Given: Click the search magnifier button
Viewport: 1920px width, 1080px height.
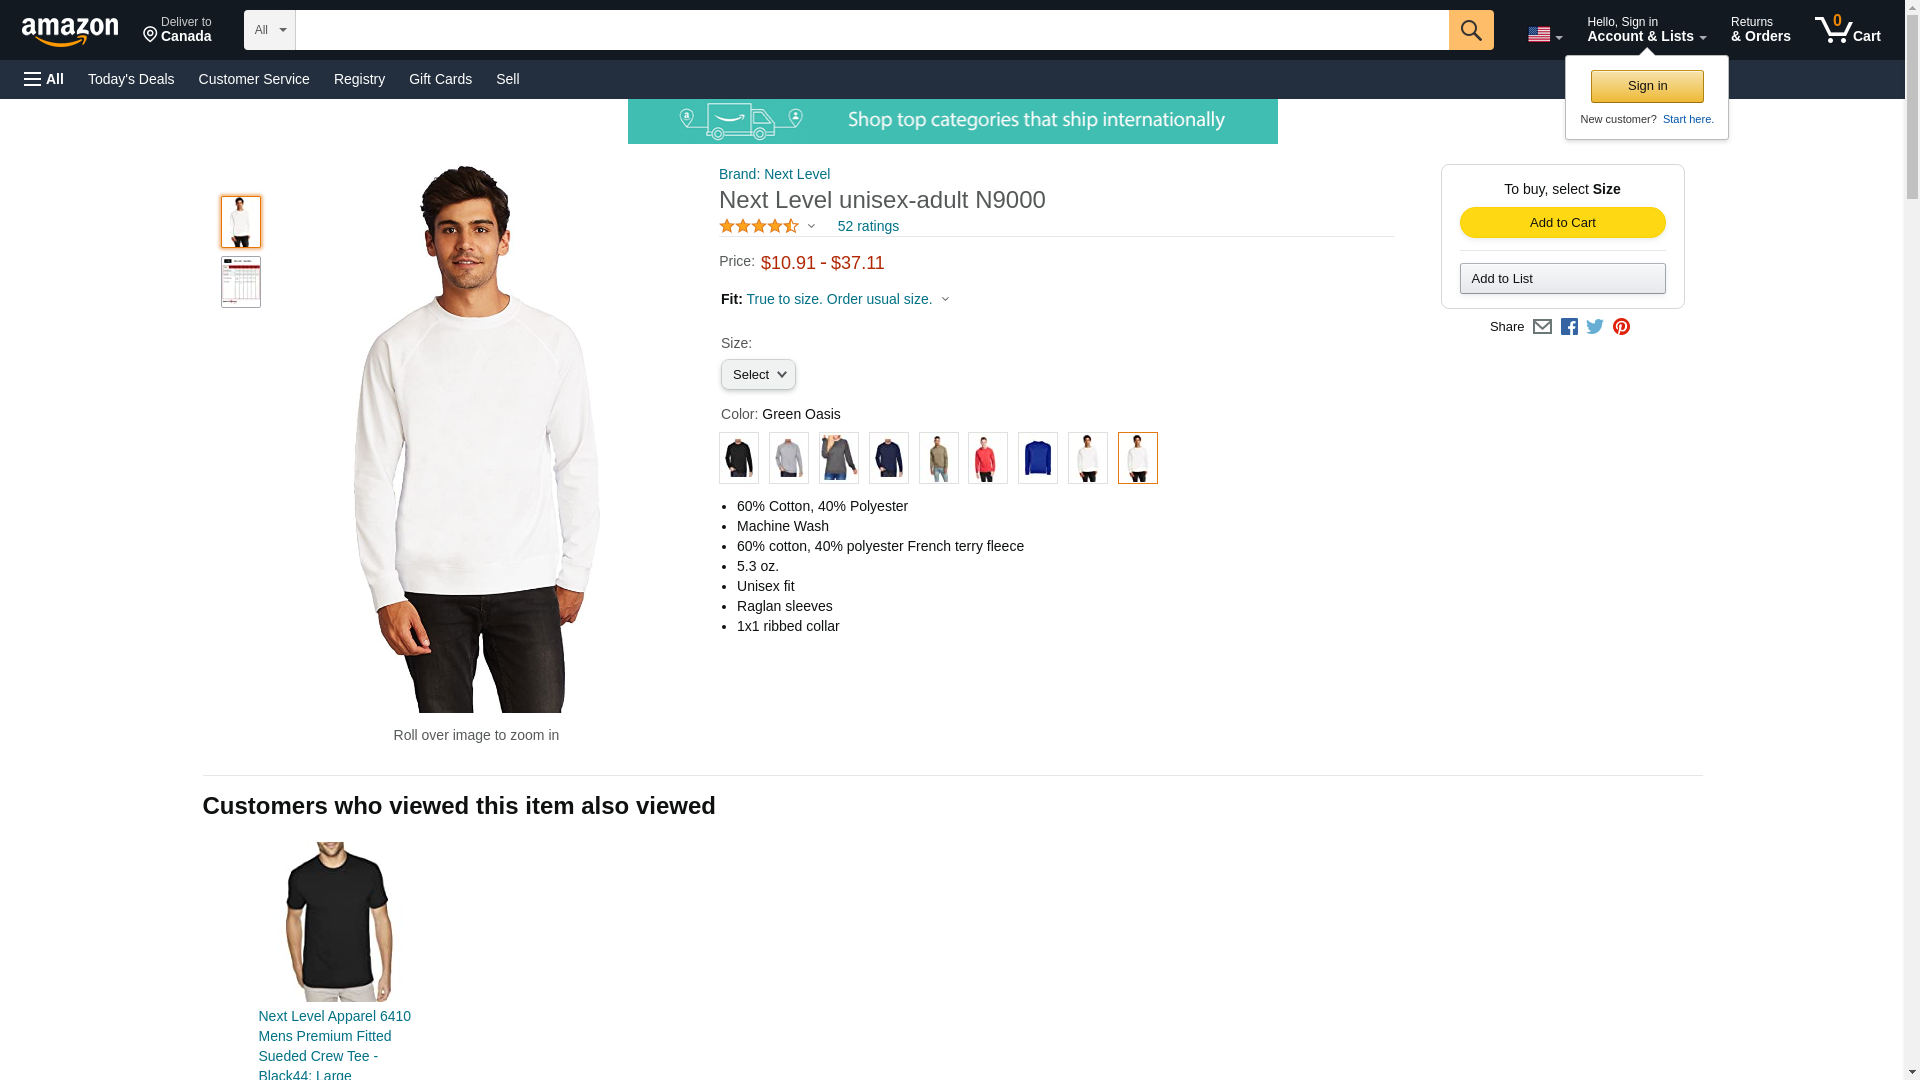Looking at the screenshot, I should point(1470,30).
